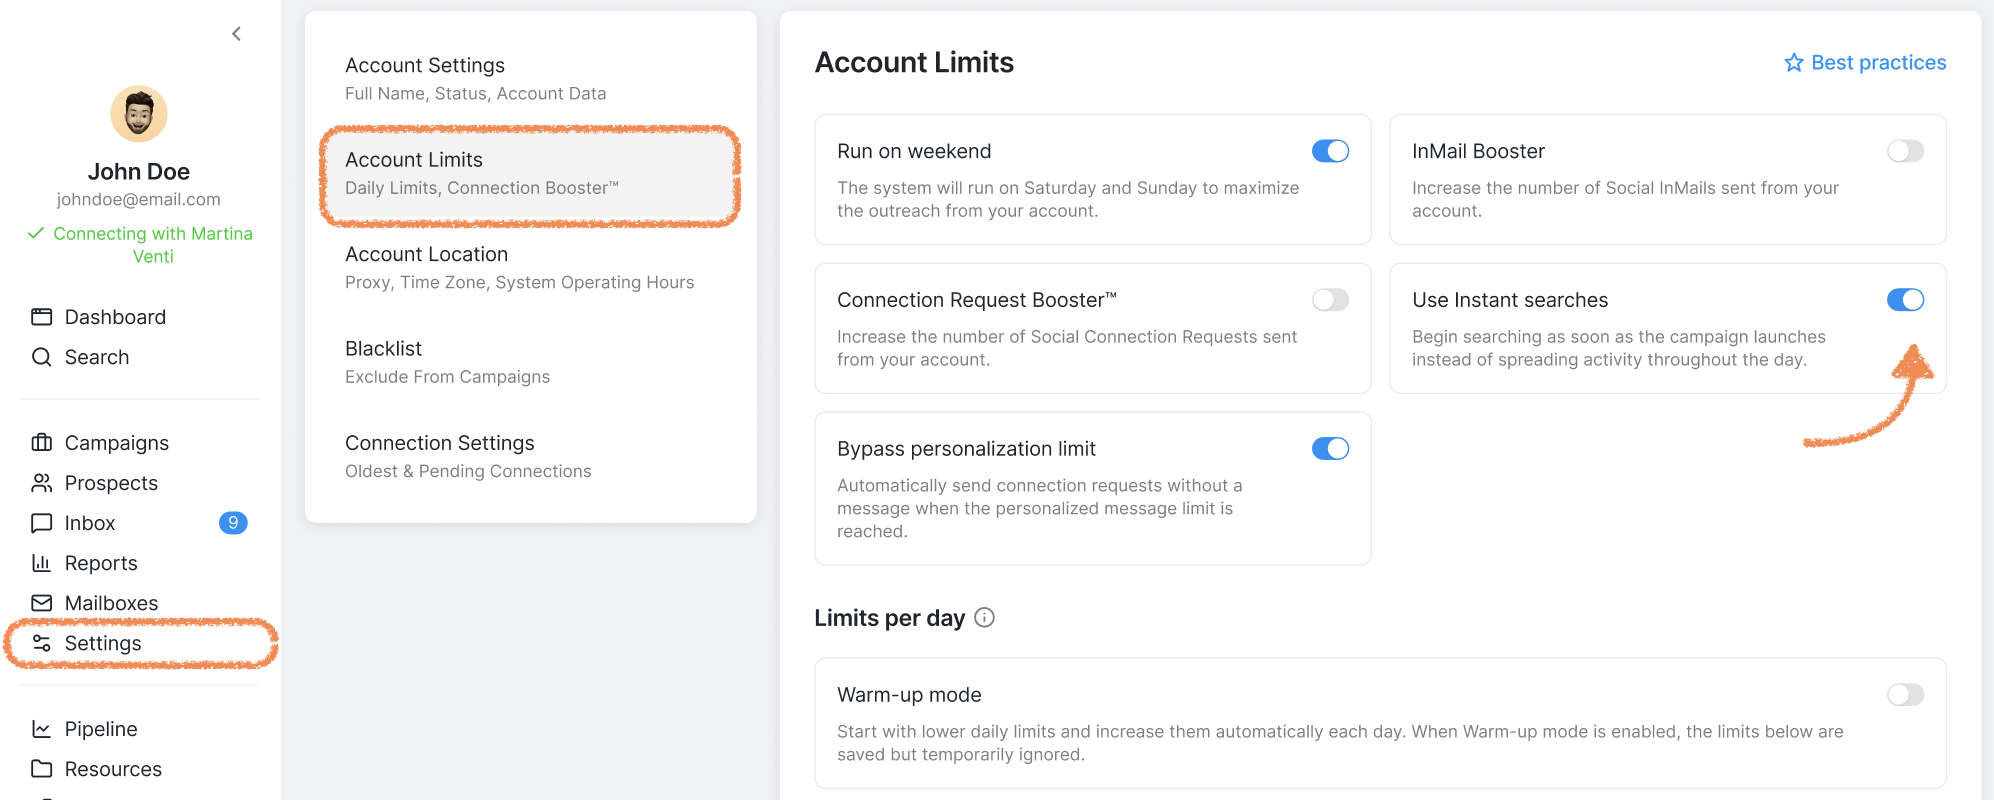Open Account Location settings section
Image resolution: width=1994 pixels, height=800 pixels.
point(530,268)
